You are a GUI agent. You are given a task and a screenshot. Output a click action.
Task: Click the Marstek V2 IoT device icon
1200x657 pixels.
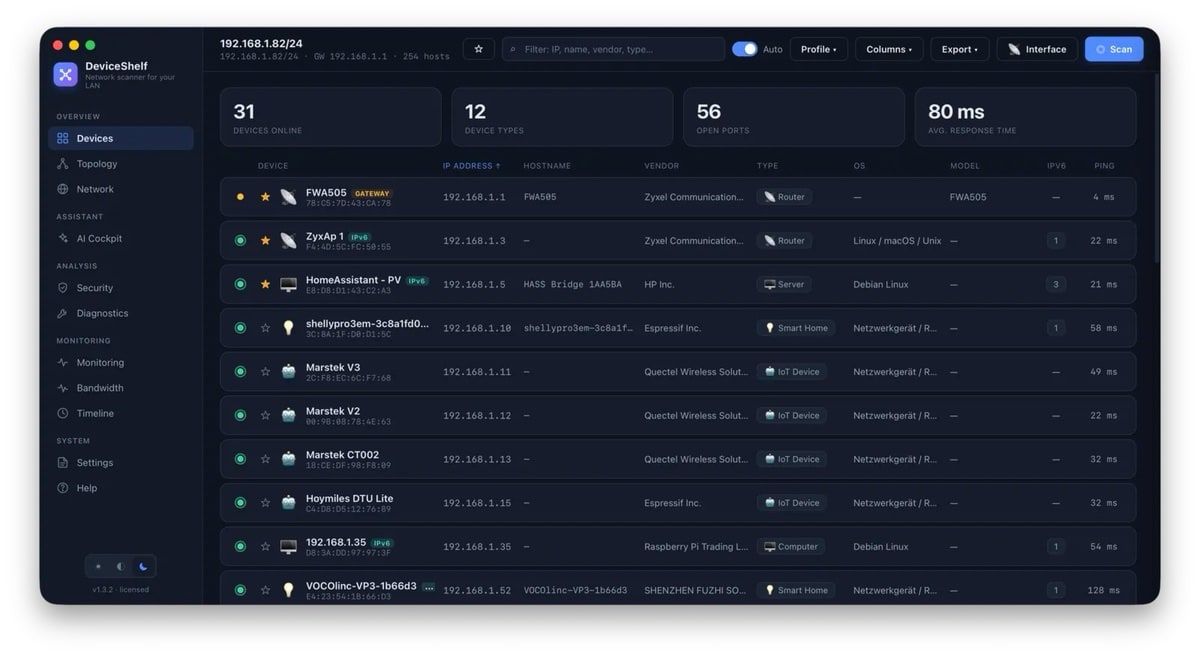pos(288,415)
